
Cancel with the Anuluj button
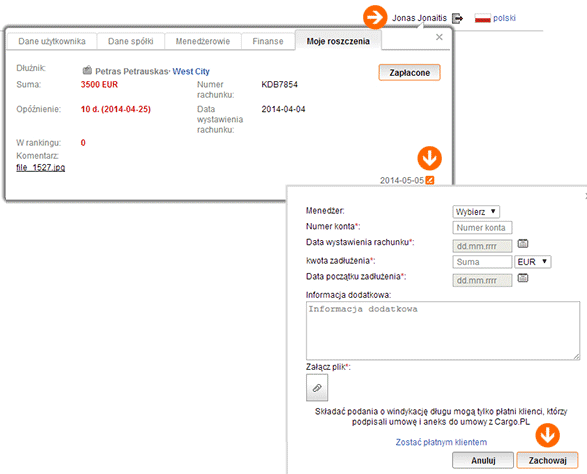click(483, 460)
